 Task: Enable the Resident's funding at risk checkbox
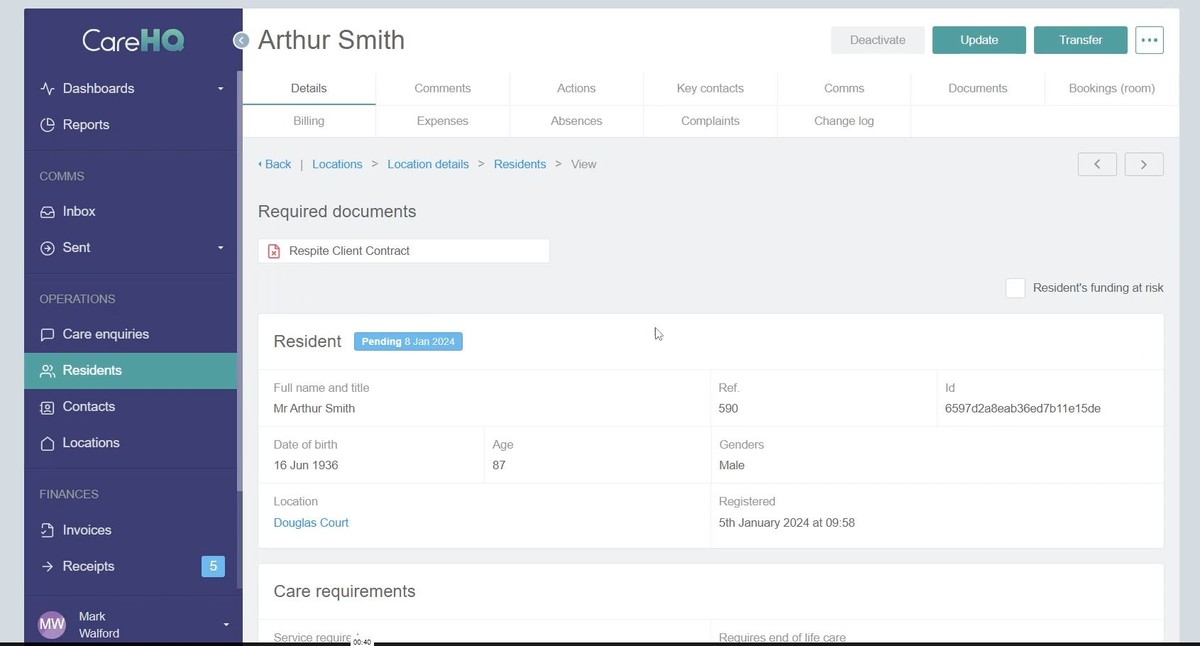(x=1015, y=288)
